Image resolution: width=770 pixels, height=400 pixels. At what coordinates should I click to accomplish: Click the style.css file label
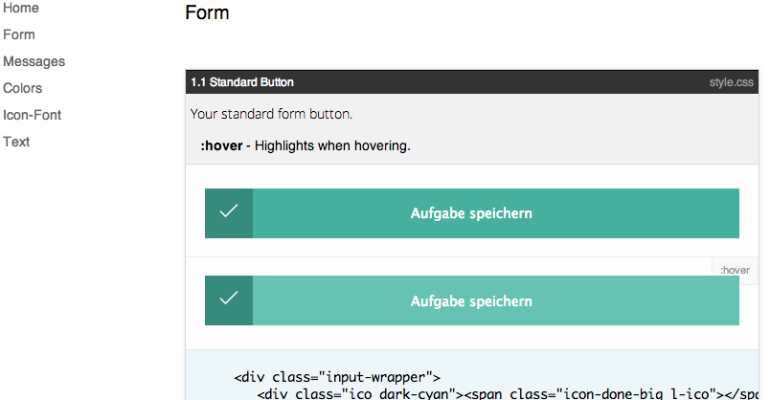pyautogui.click(x=731, y=82)
